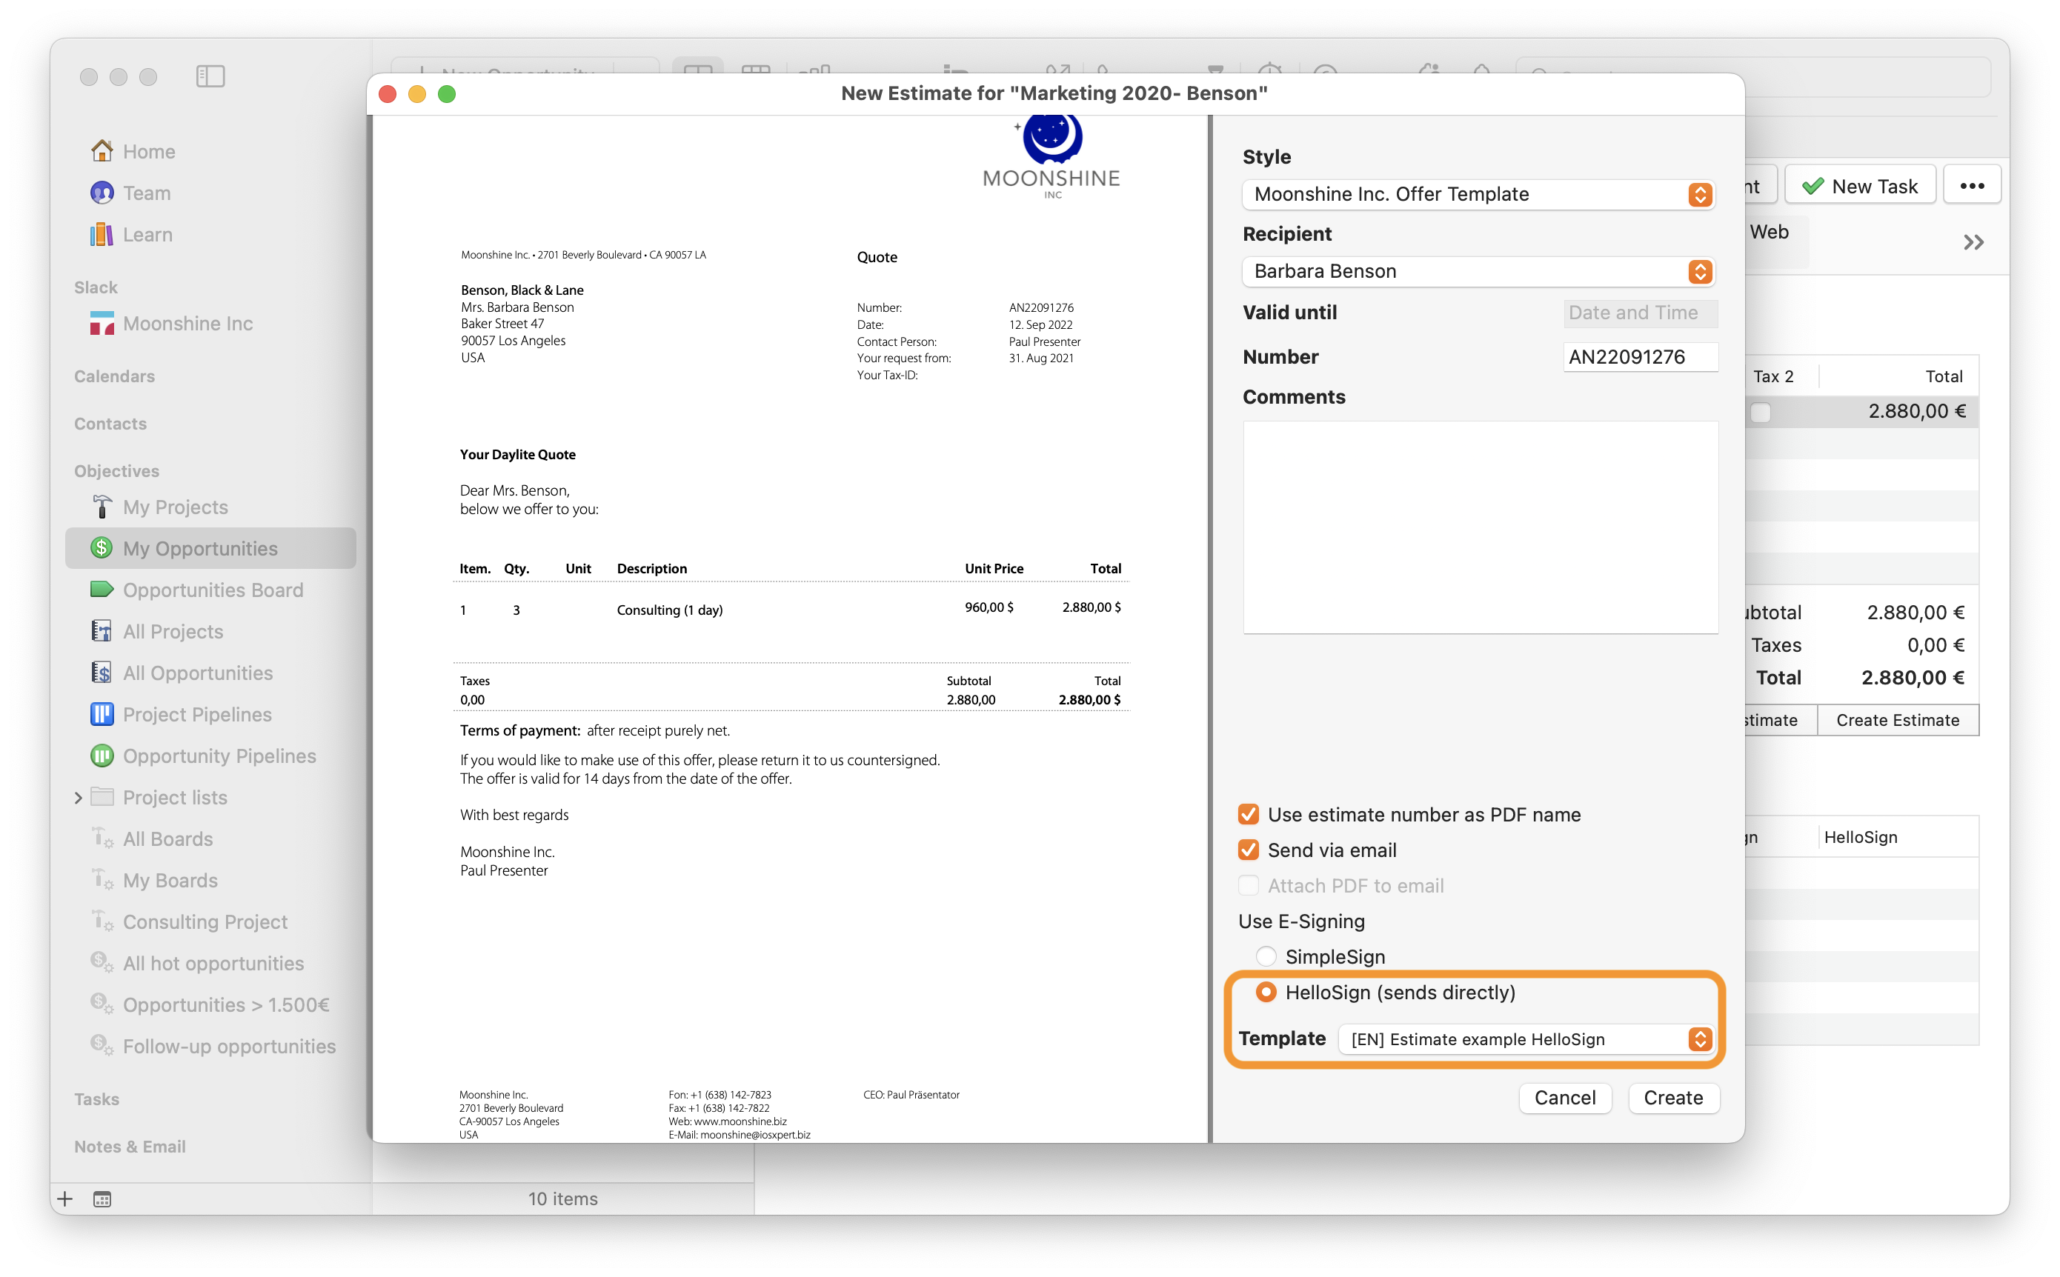Click the Number field AN22091276
Viewport: 2060px width, 1277px height.
point(1640,357)
